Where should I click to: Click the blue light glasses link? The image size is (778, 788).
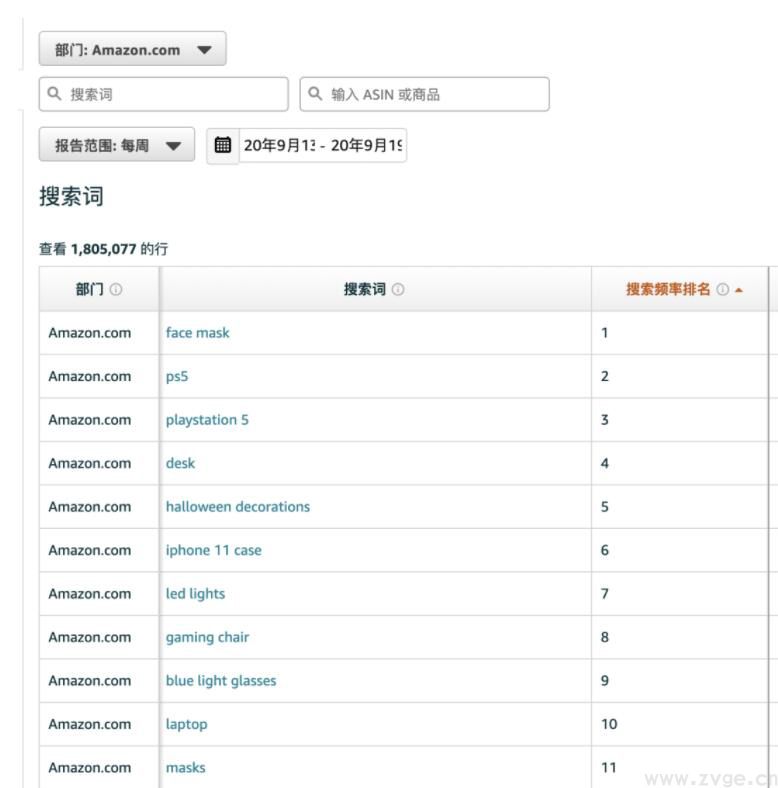(221, 681)
